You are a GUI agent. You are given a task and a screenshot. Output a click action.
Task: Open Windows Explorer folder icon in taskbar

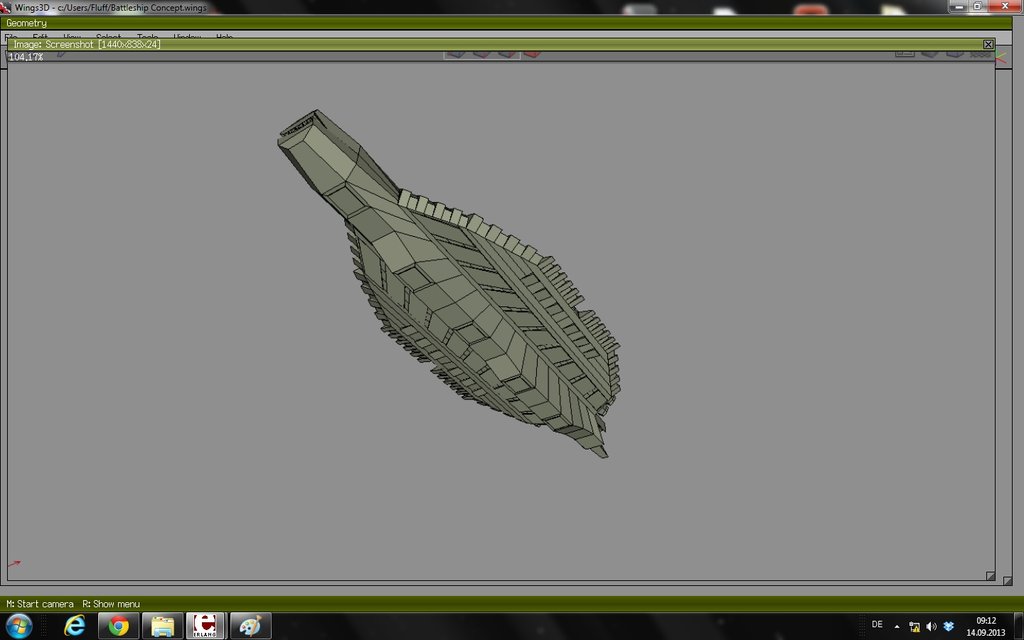click(x=162, y=626)
